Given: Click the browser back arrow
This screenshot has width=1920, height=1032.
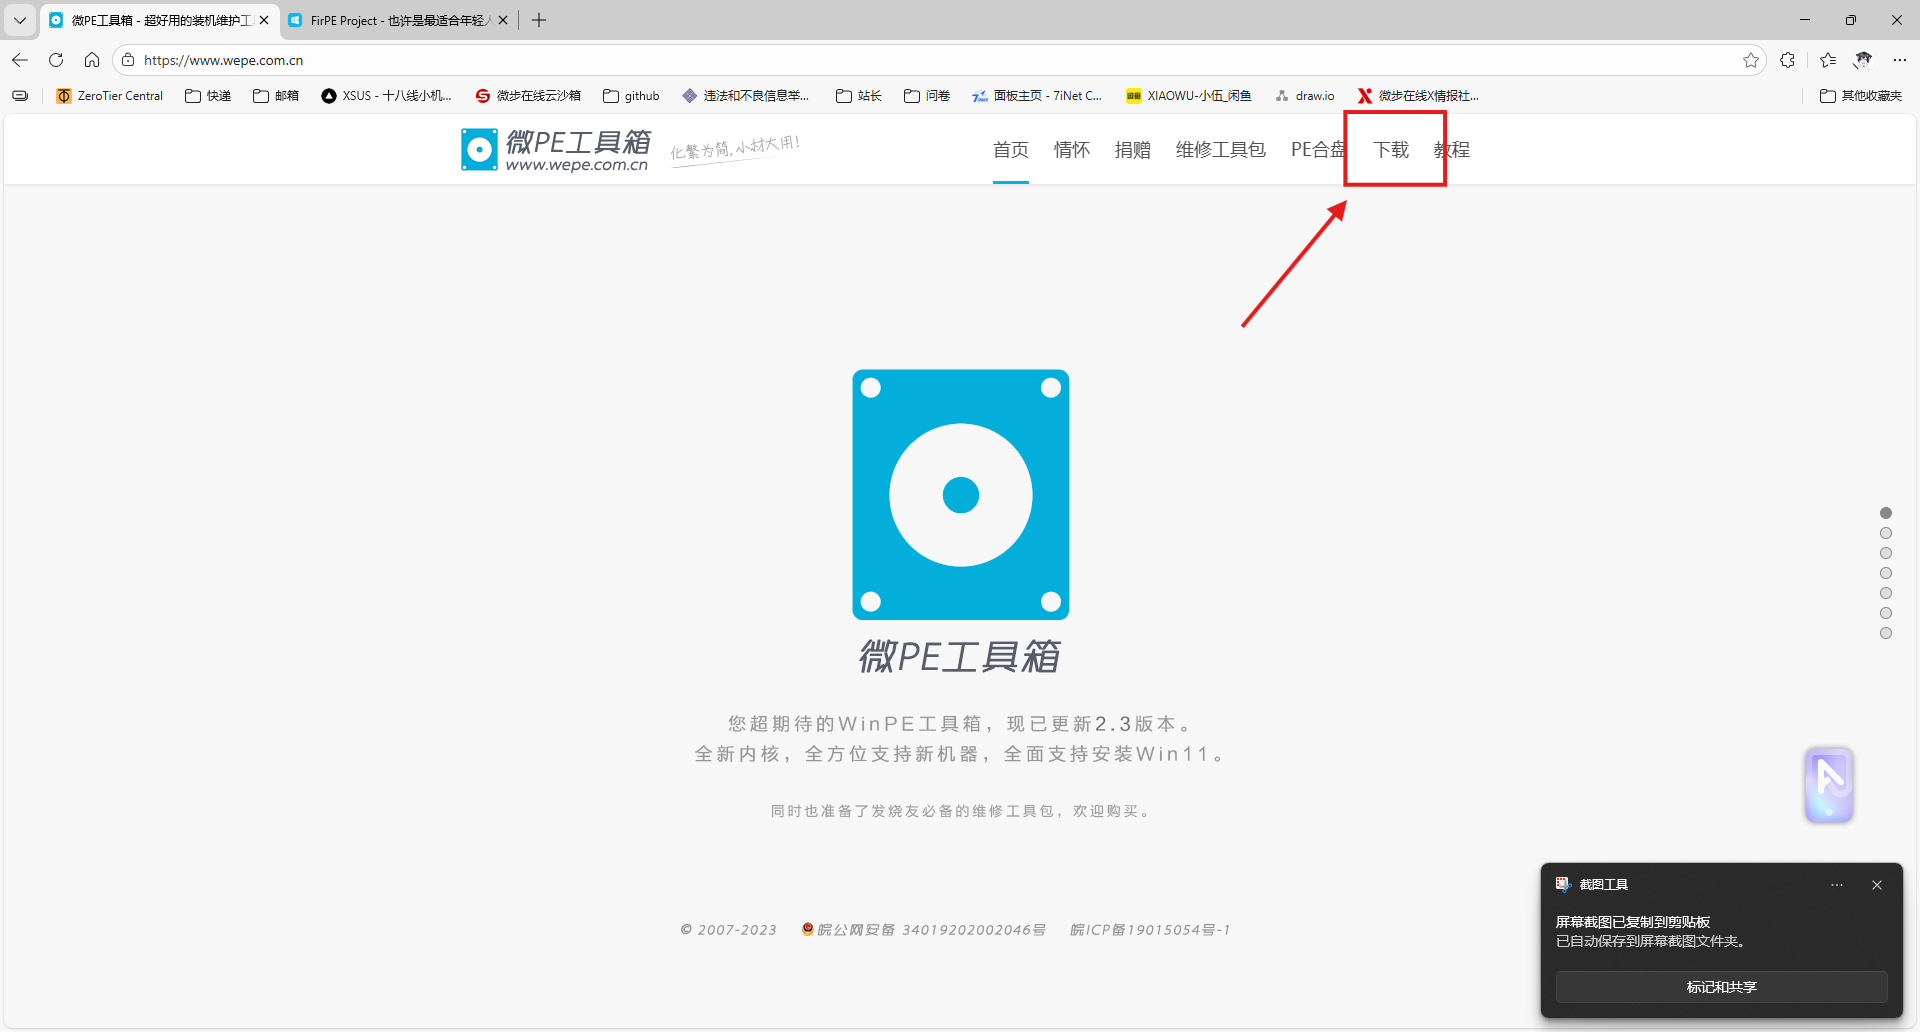Looking at the screenshot, I should point(19,60).
